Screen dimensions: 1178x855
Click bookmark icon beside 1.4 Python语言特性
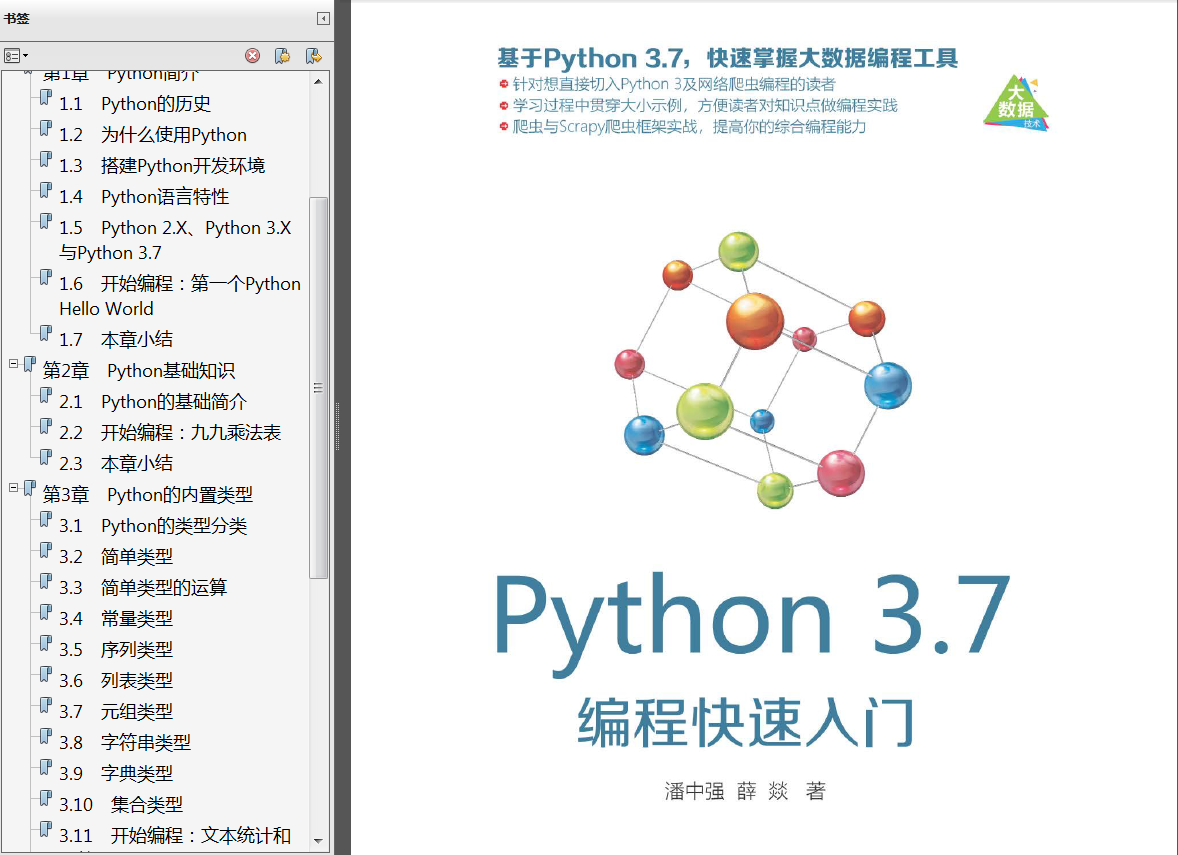click(46, 191)
